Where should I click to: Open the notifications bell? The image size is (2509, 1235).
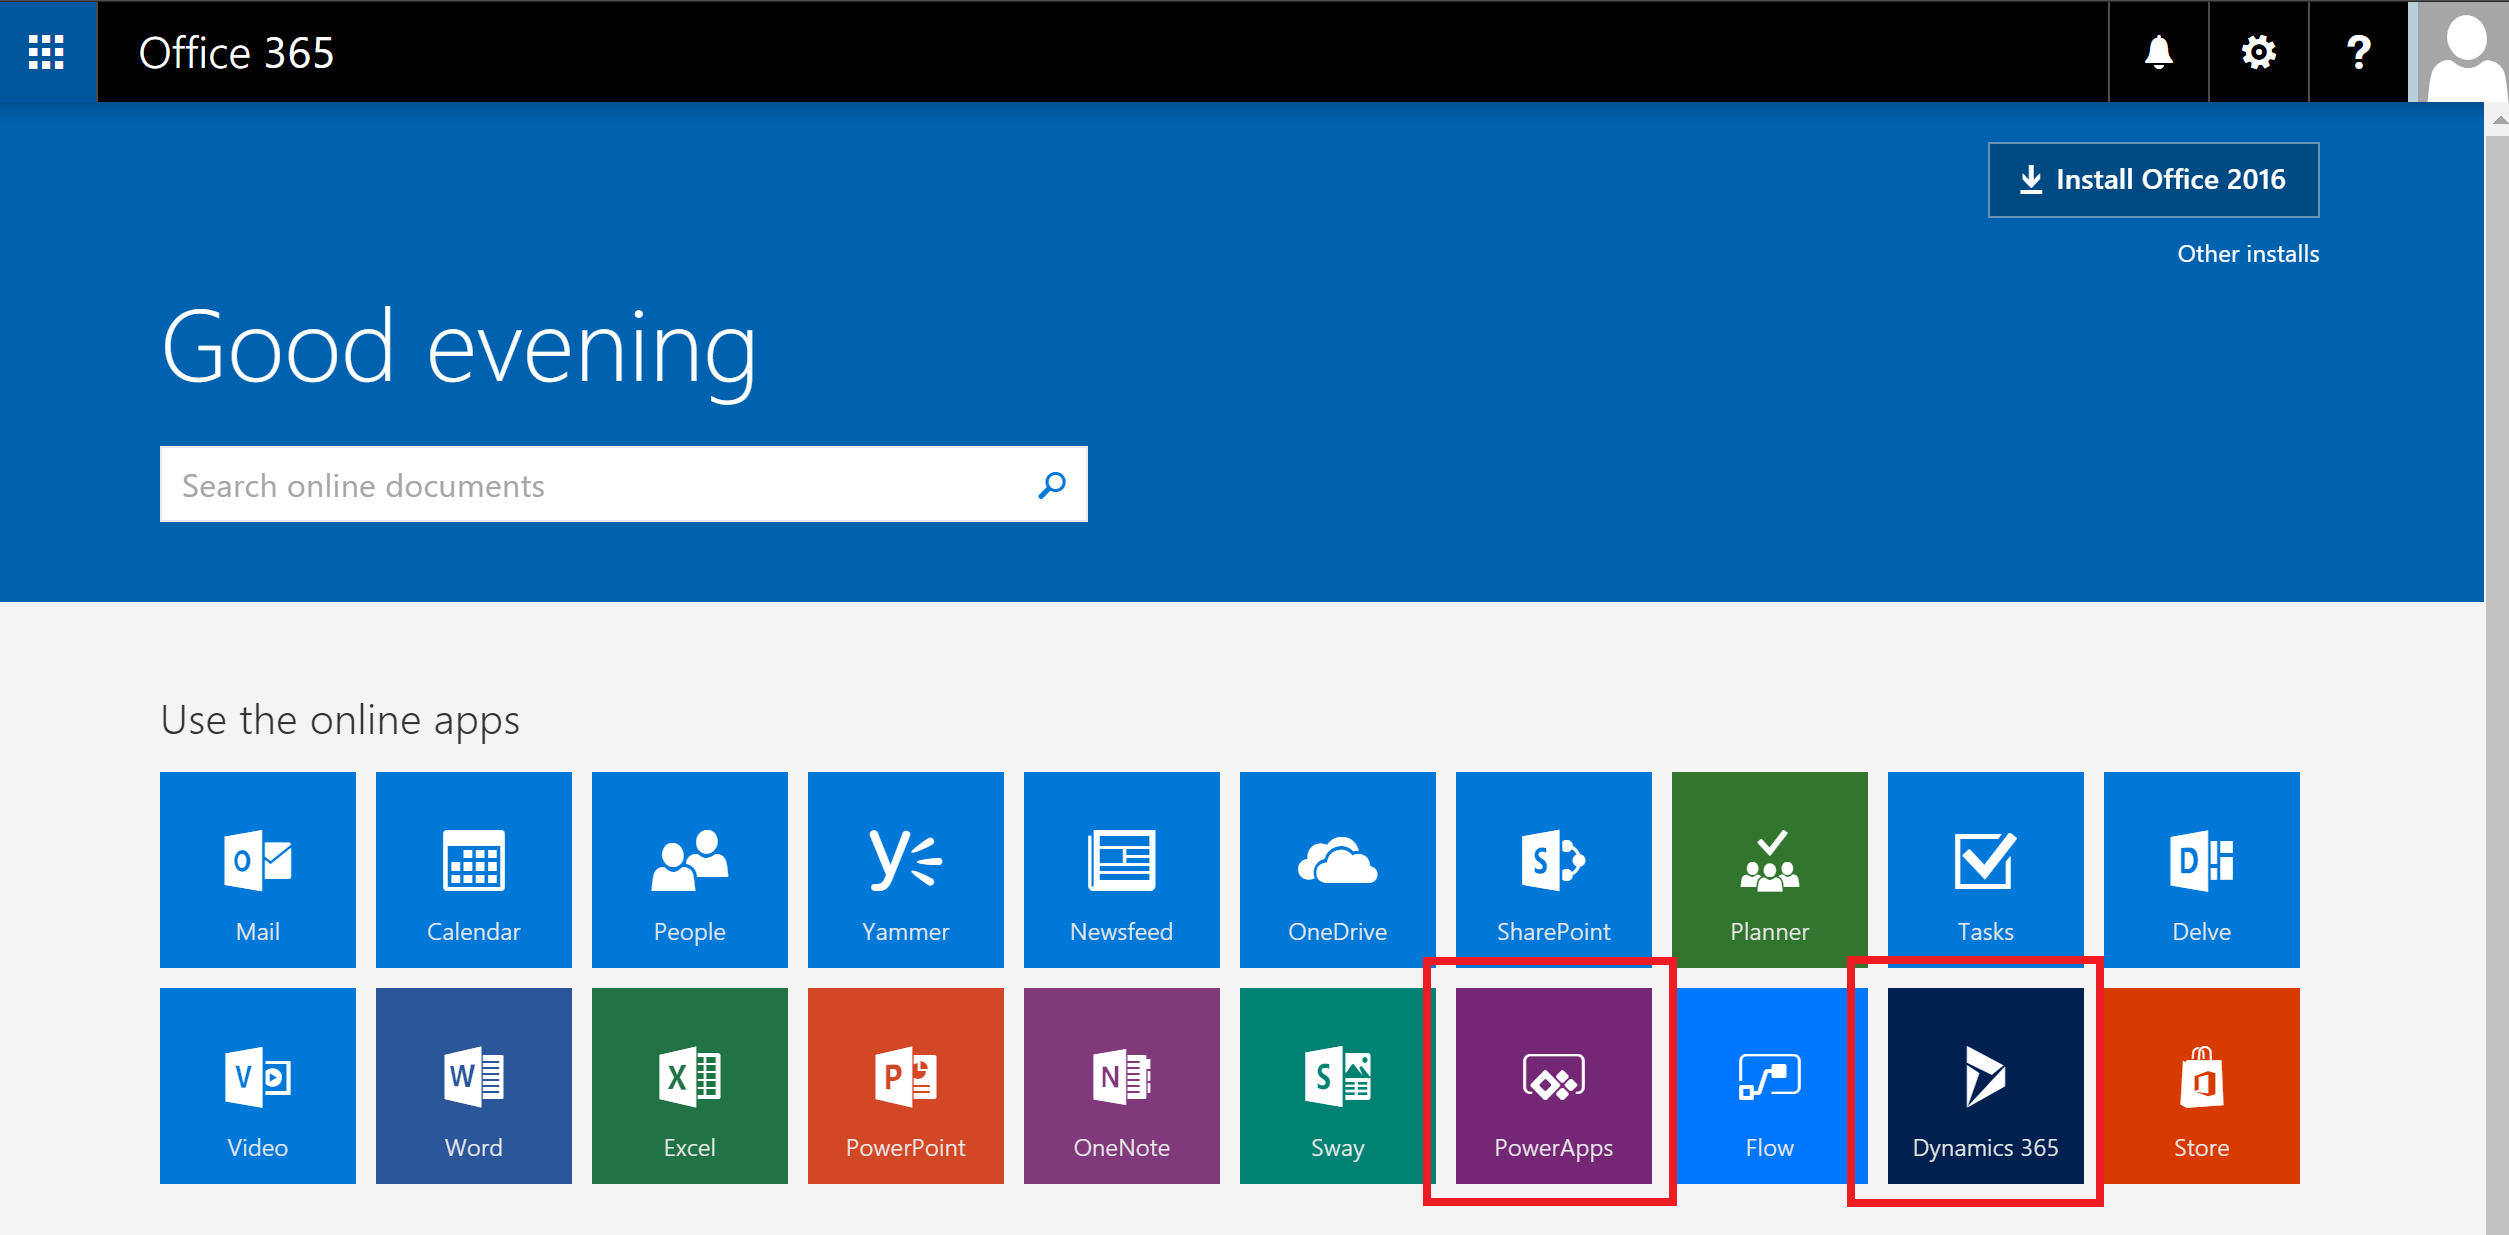[x=2159, y=51]
